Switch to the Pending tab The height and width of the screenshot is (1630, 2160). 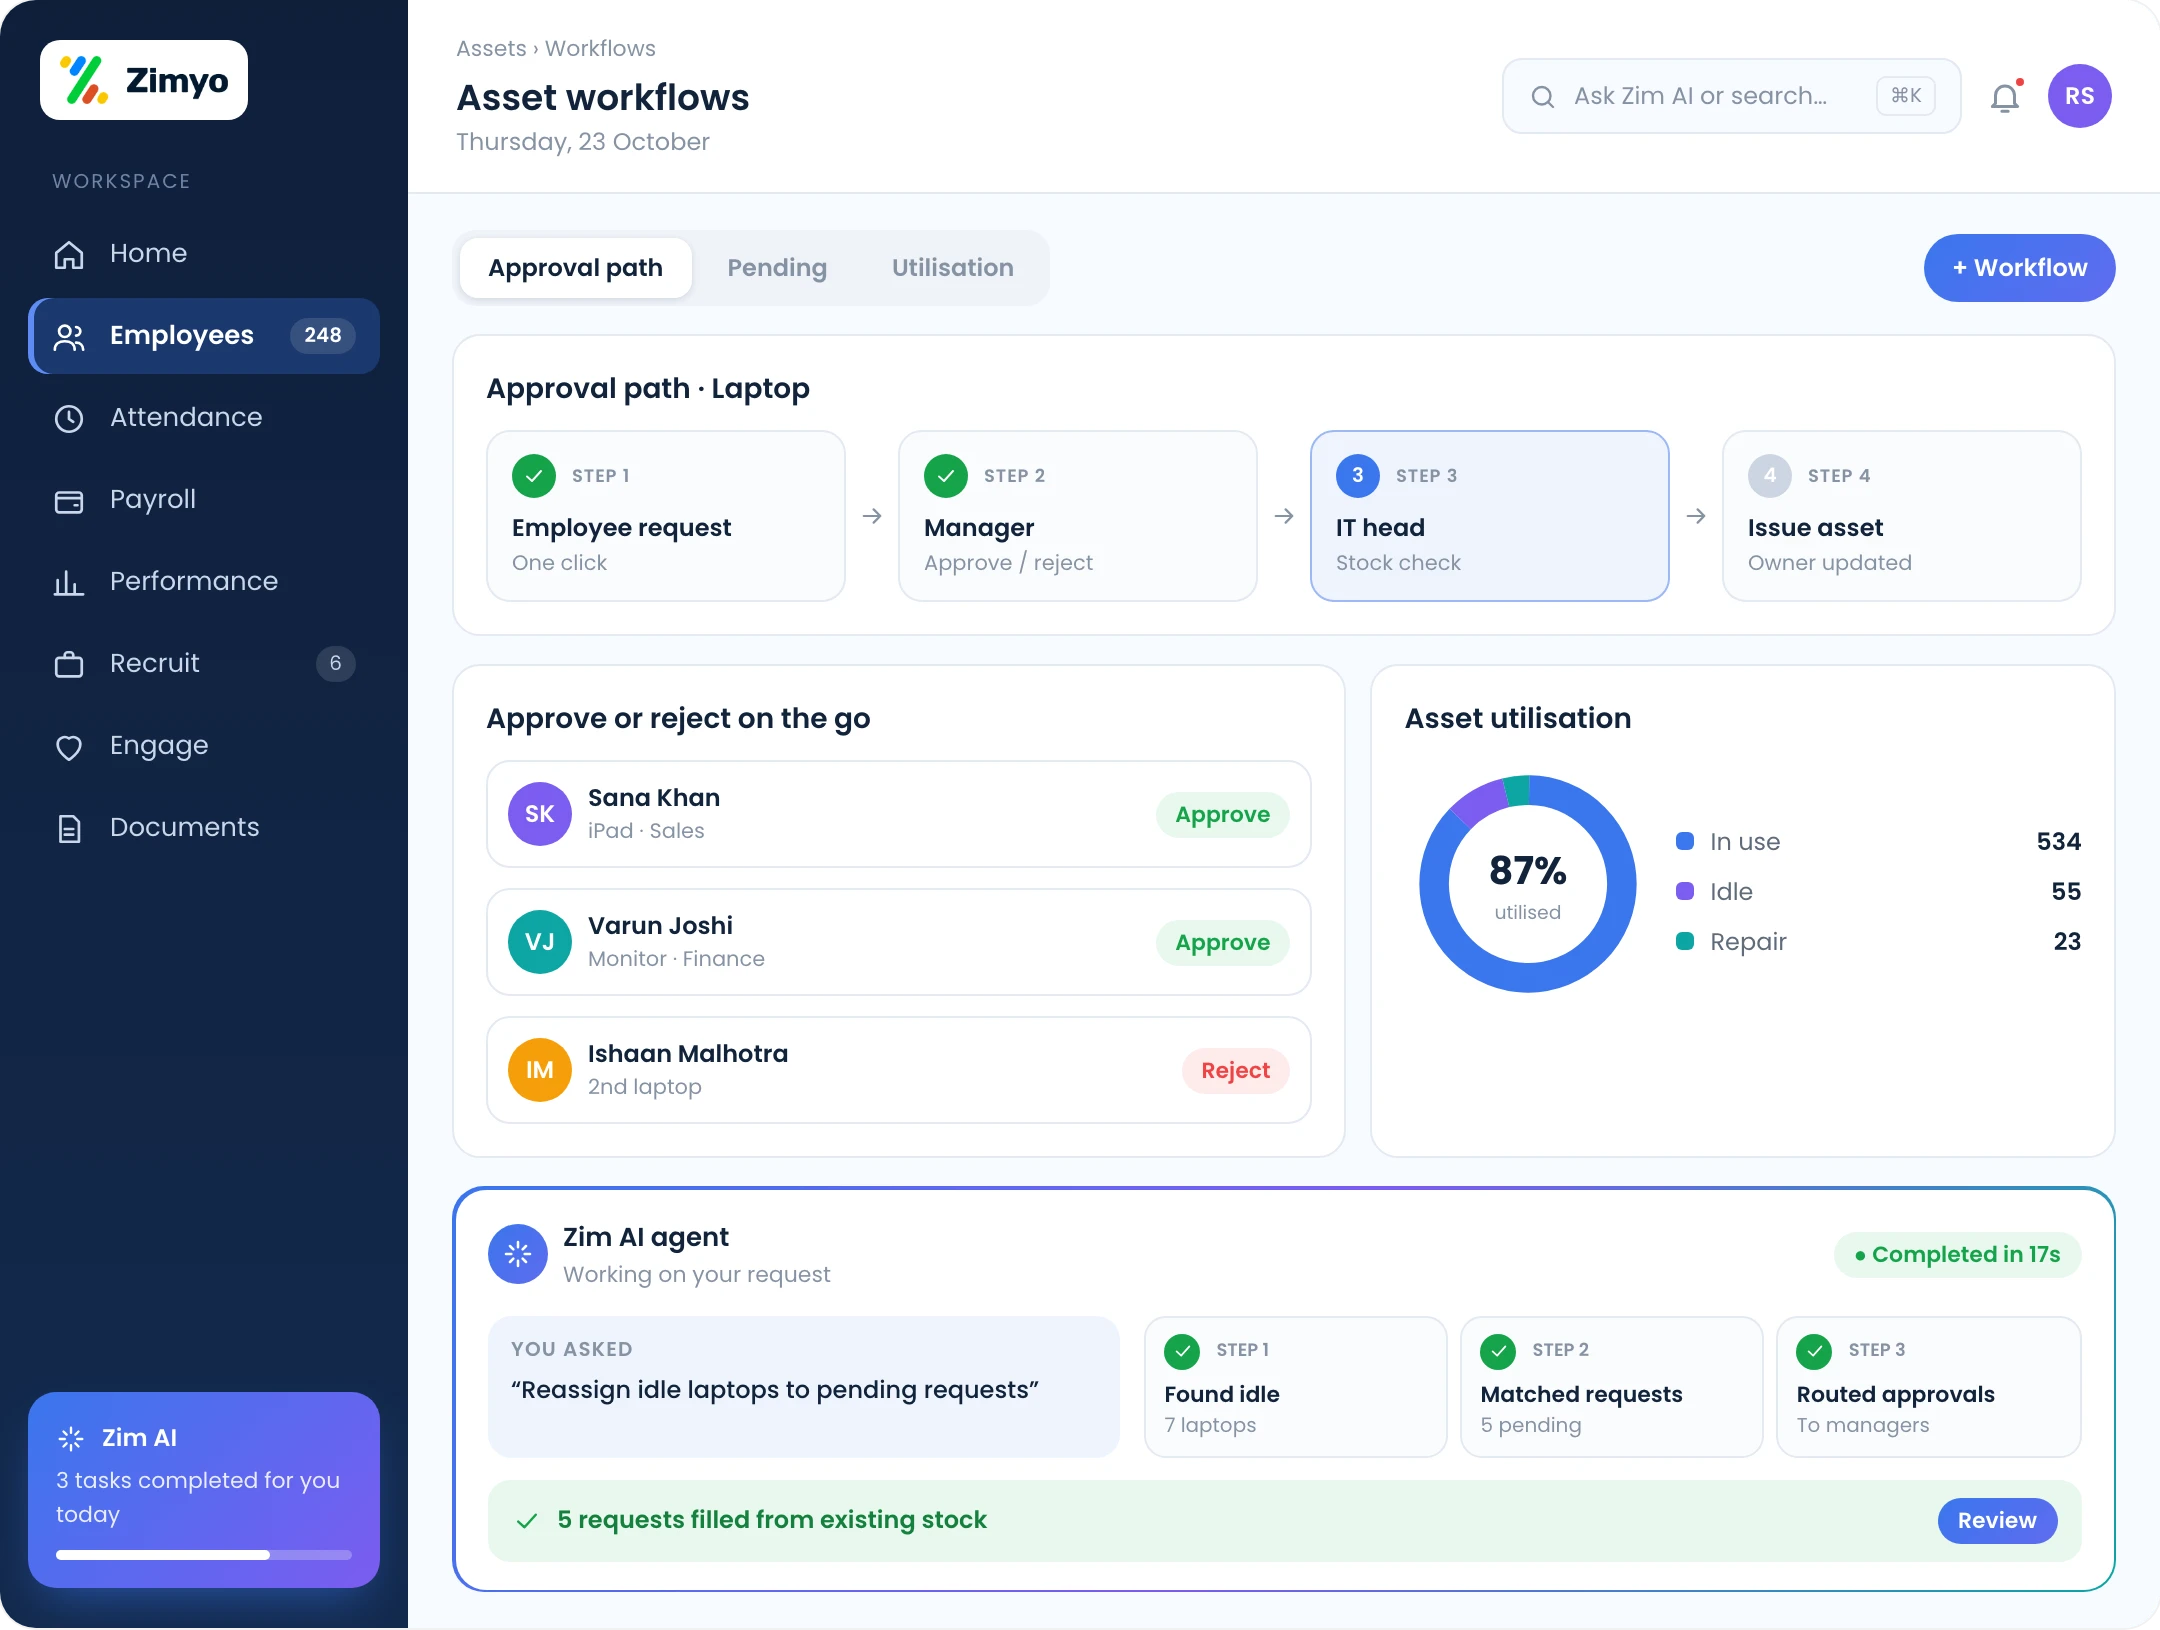click(777, 268)
